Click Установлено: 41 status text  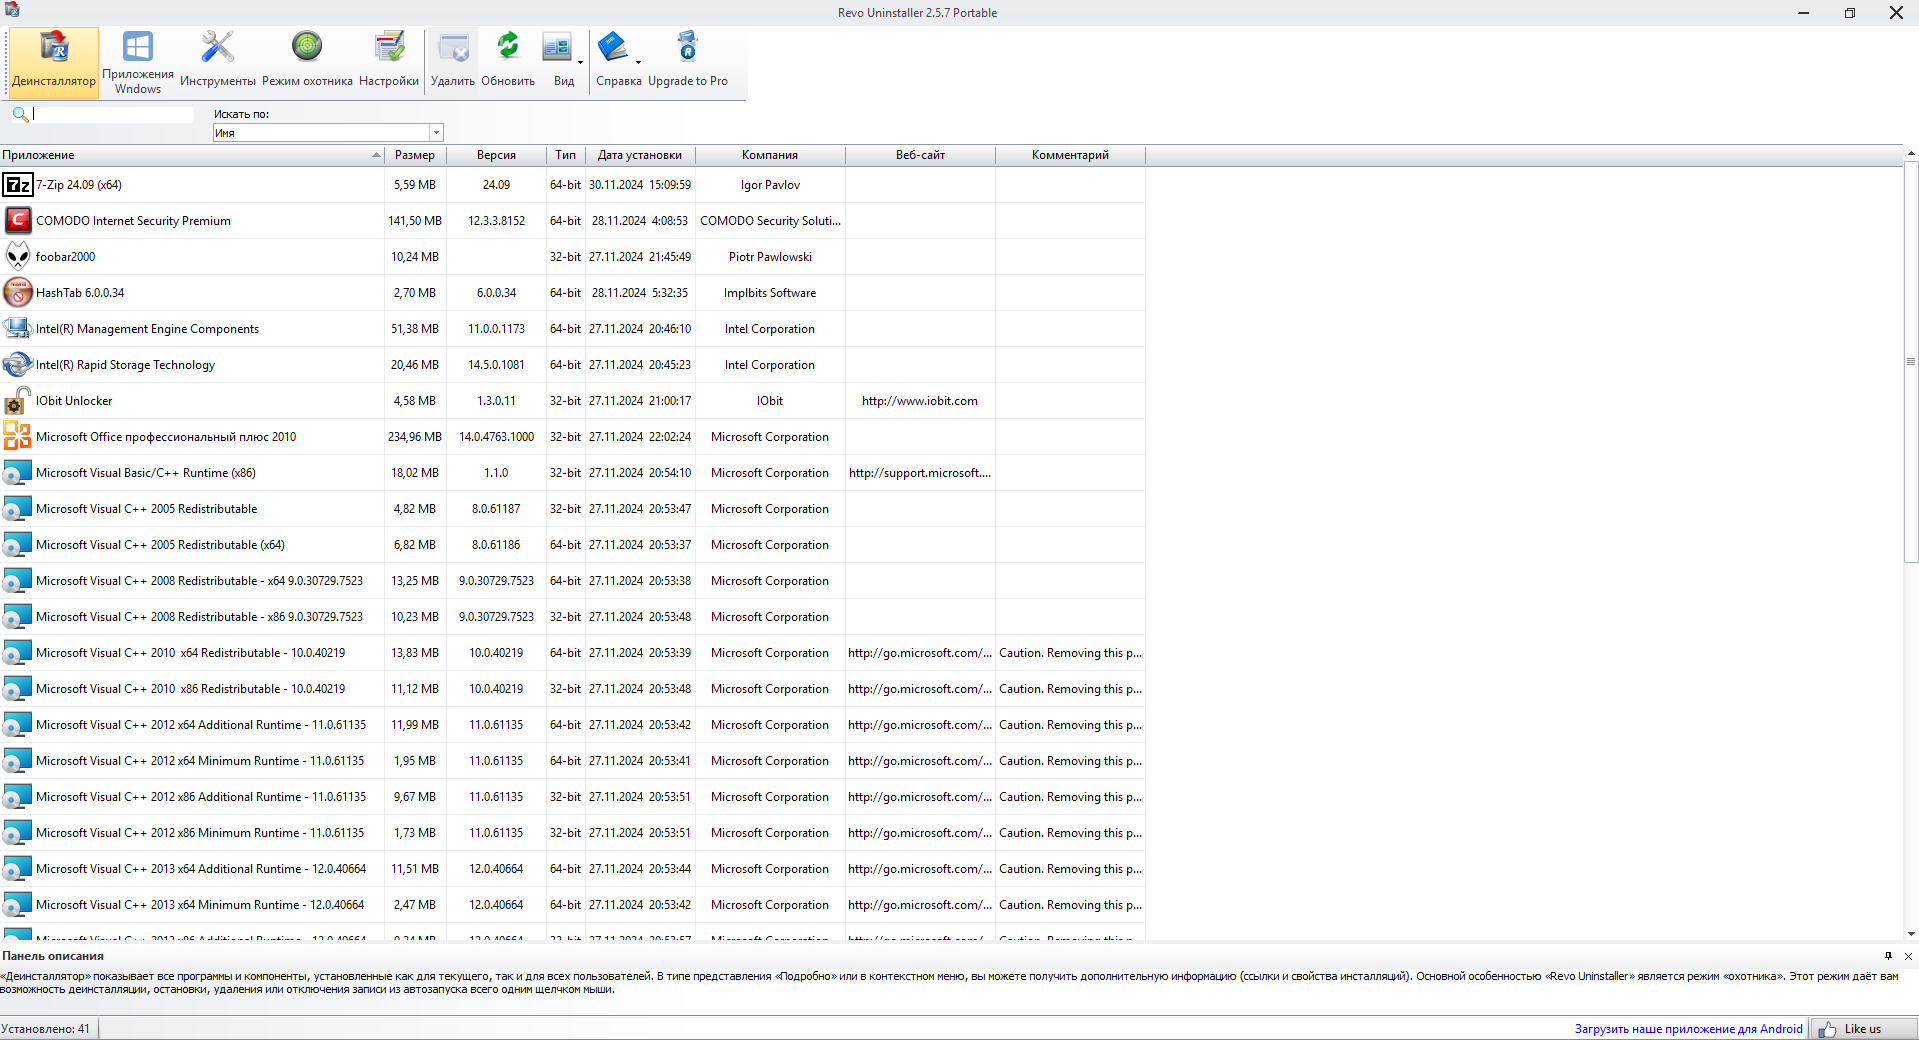point(46,1029)
